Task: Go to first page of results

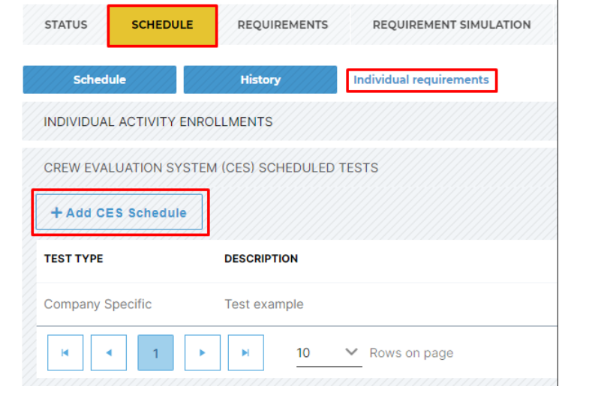Action: [x=65, y=352]
